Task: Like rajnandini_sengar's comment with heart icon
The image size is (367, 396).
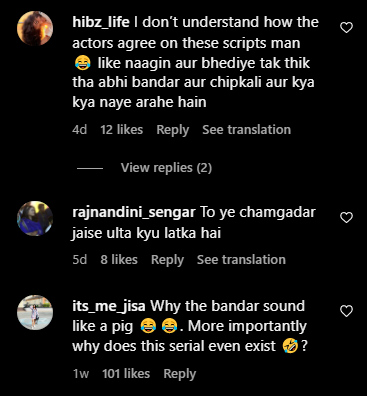Action: [x=346, y=218]
